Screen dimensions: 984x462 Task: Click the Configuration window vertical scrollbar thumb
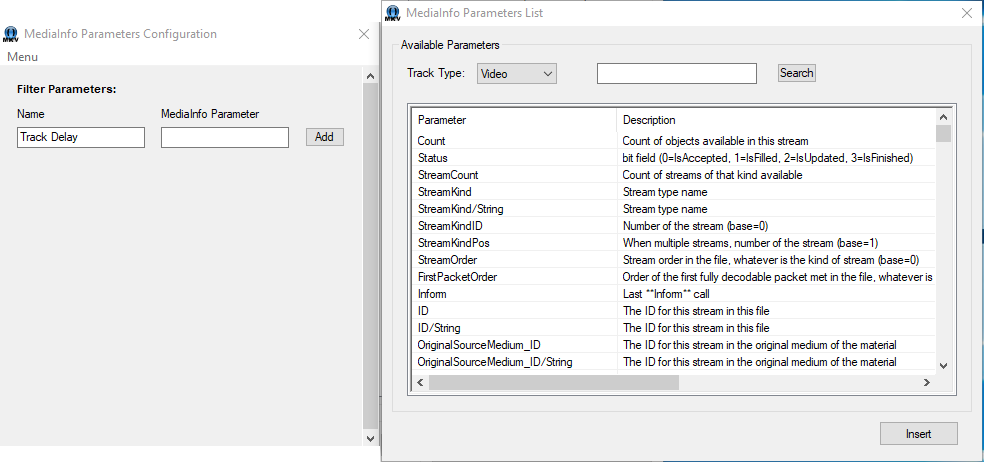(370, 256)
